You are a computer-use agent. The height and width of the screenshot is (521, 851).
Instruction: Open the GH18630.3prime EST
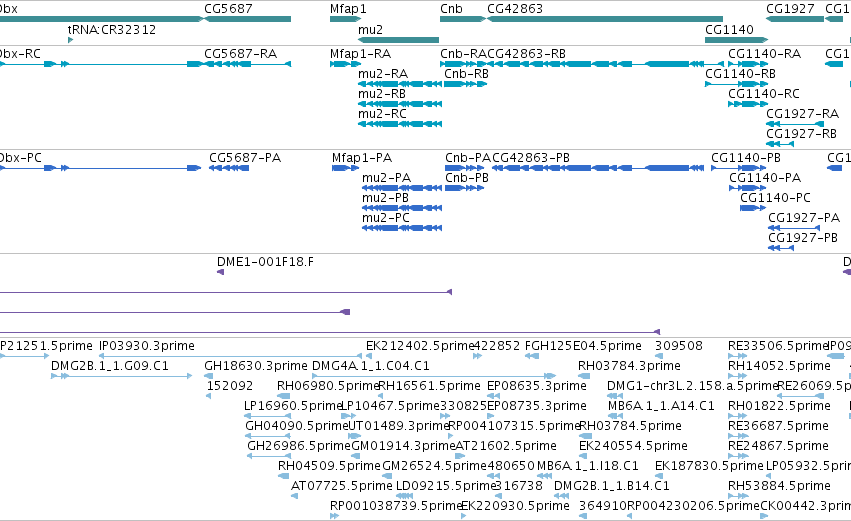208,376
